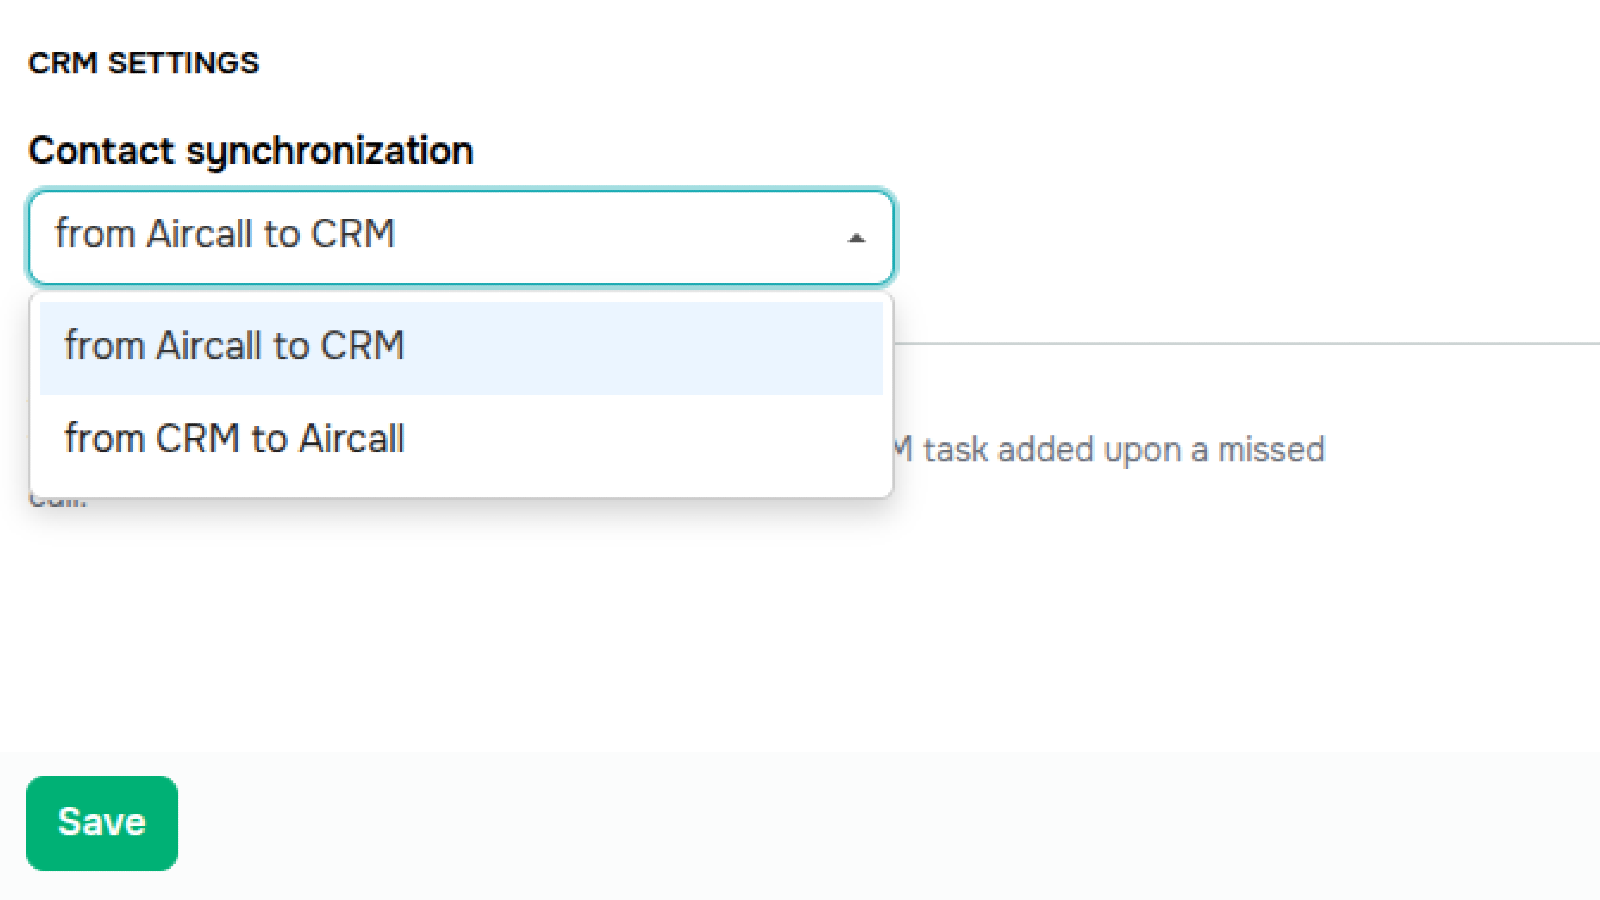Save the CRM settings
Image resolution: width=1600 pixels, height=900 pixels.
pyautogui.click(x=102, y=823)
